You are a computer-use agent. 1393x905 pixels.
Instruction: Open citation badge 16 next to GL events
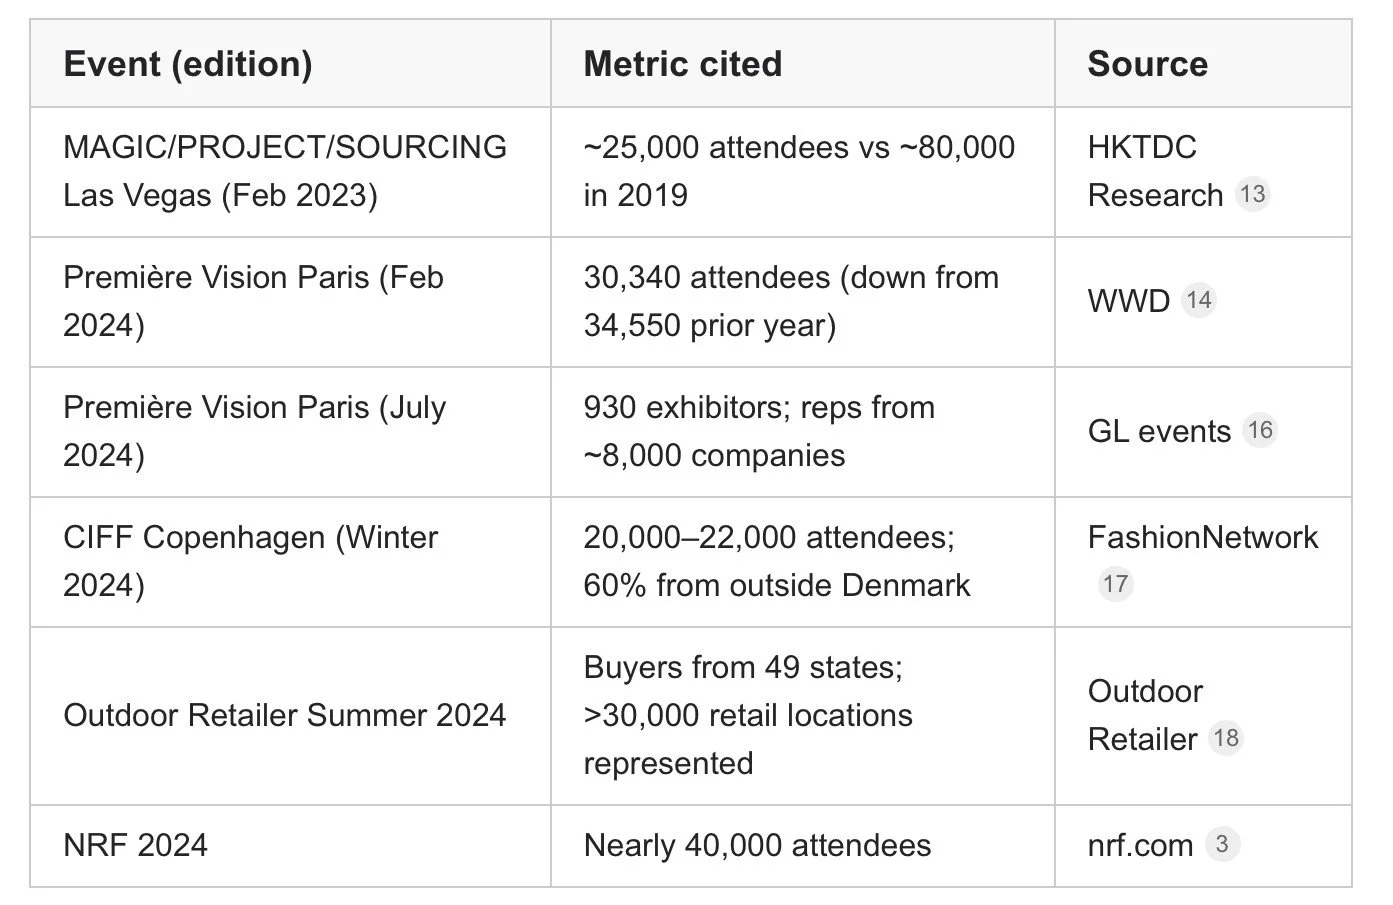[1260, 430]
